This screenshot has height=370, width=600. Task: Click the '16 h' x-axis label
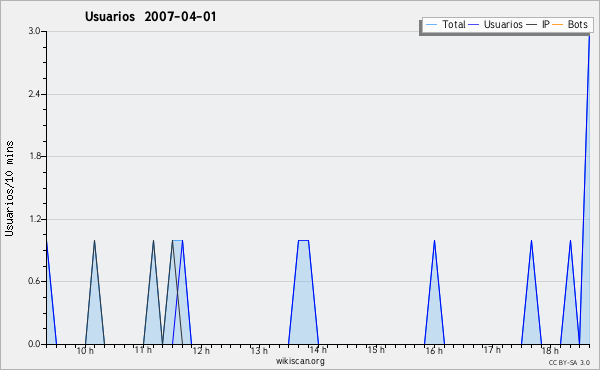pos(434,350)
